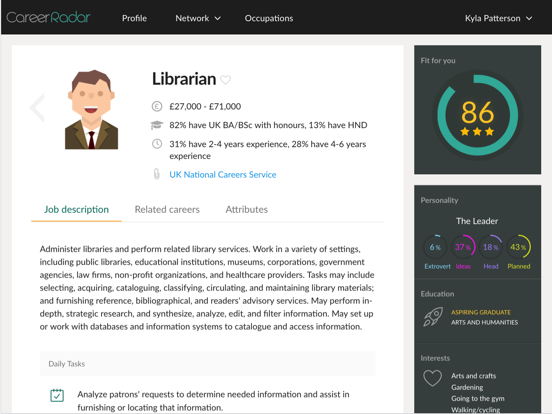This screenshot has width=552, height=414.
Task: Click the Librarian avatar illustration
Action: coord(92,109)
